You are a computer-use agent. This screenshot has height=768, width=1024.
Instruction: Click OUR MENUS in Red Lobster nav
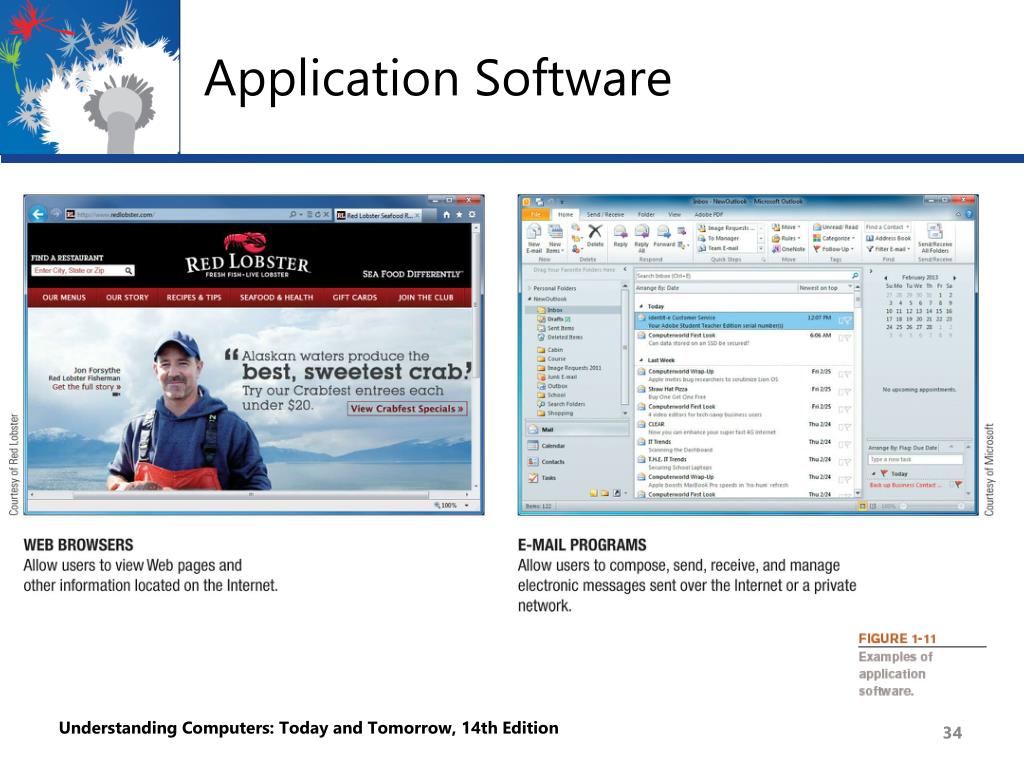(64, 298)
